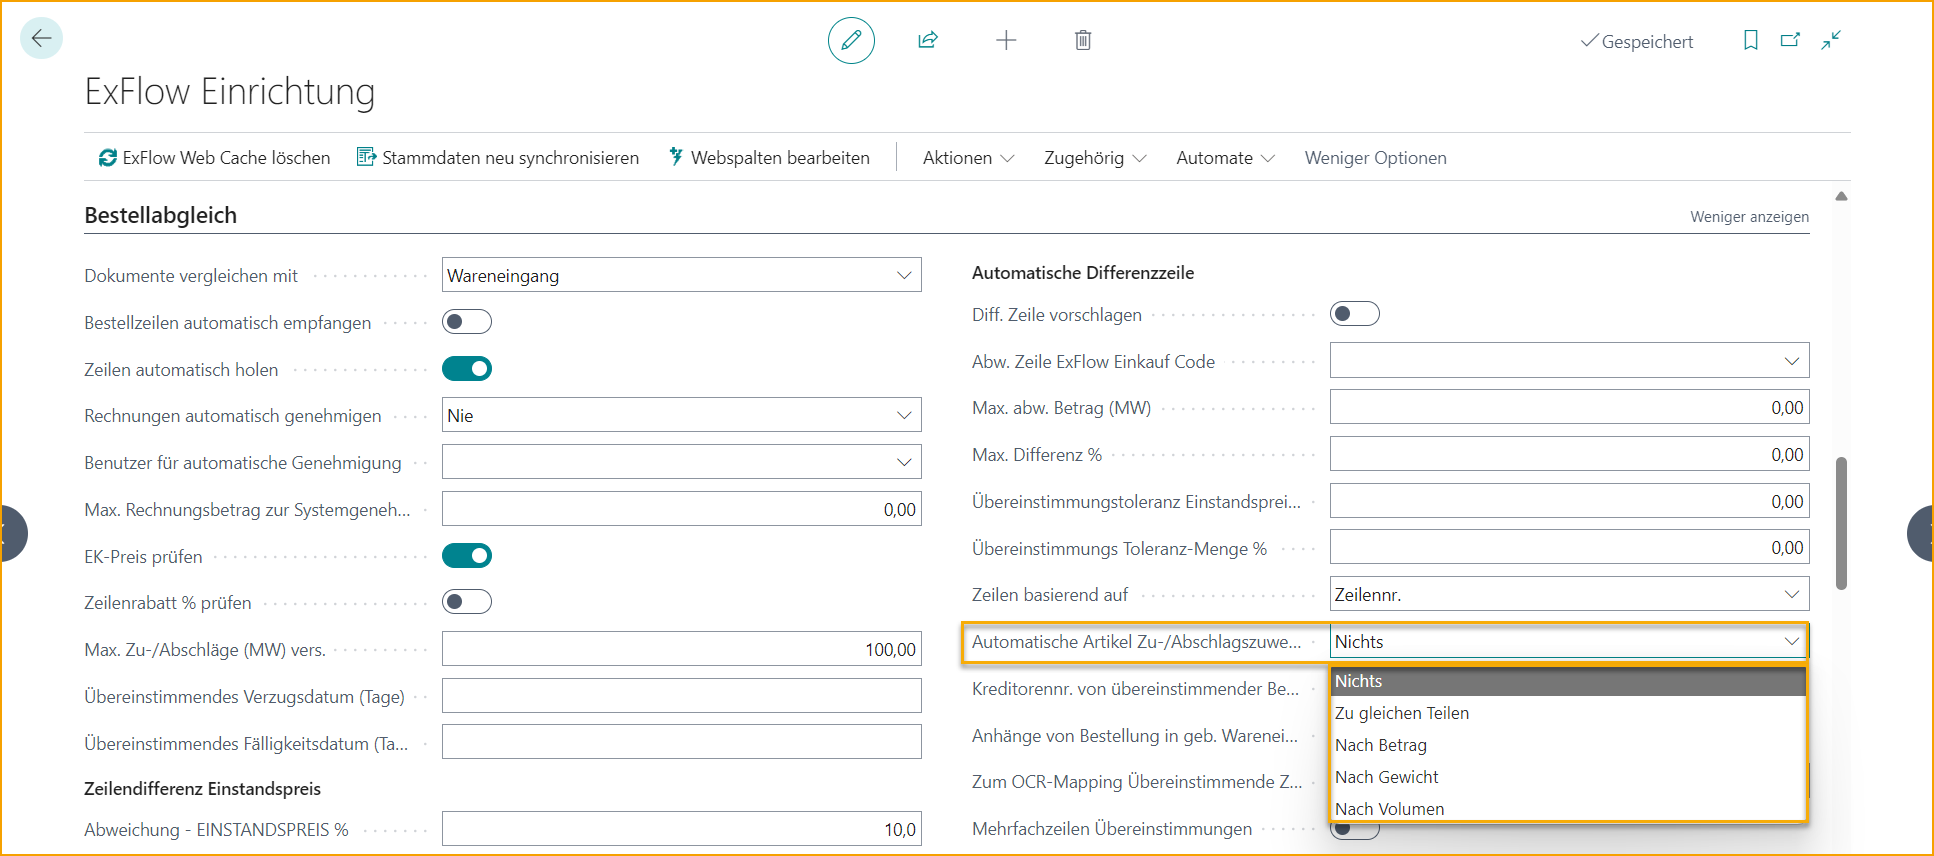Click Übereinstimmendes Fälligkeitsdatum field

coord(682,742)
